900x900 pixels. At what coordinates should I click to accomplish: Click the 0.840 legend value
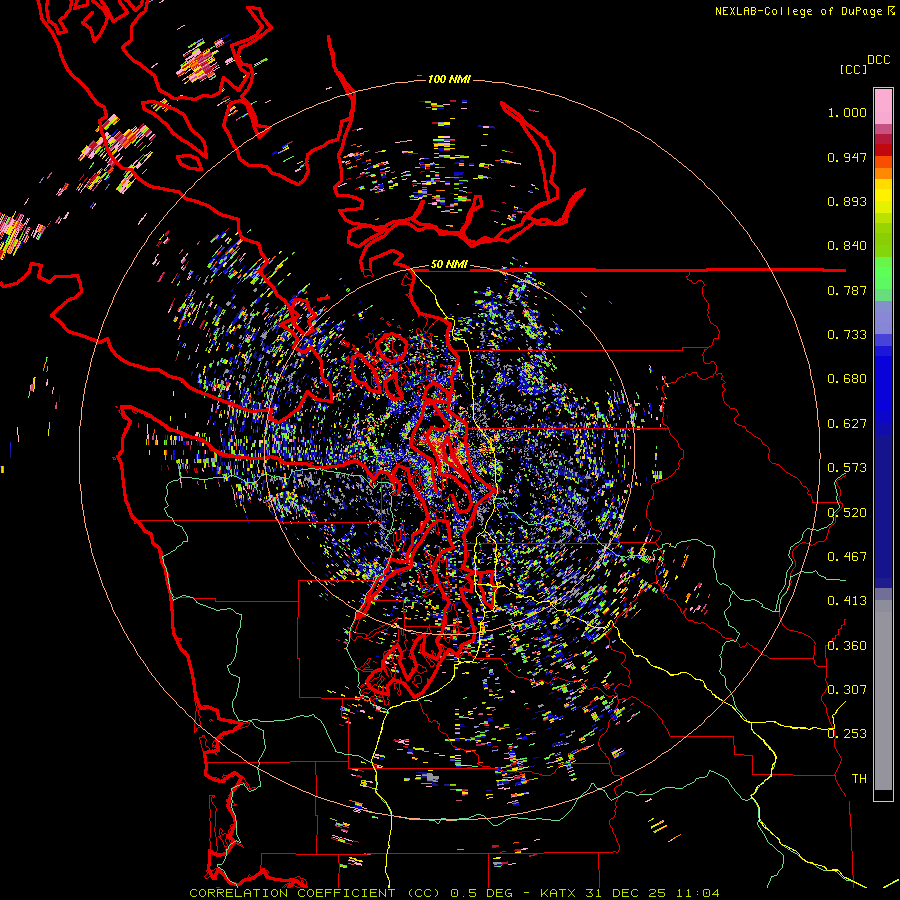[x=847, y=246]
